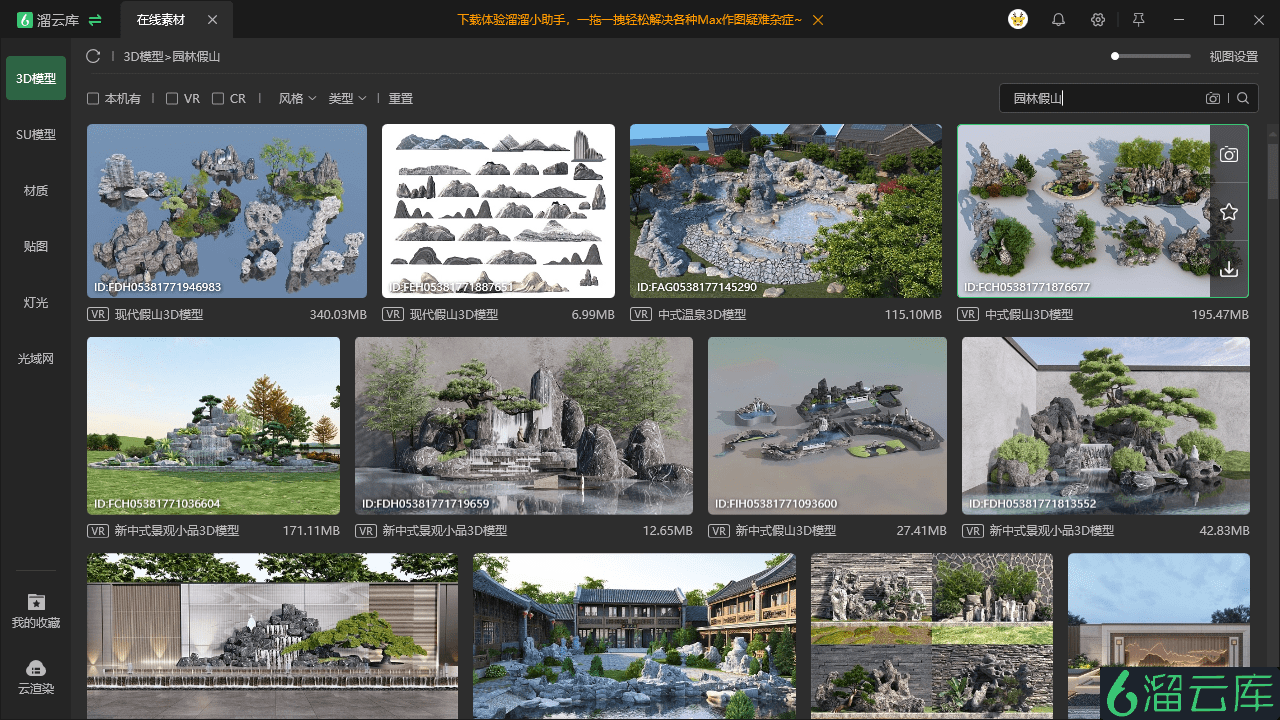This screenshot has width=1280, height=720.
Task: Click the 195.47MB file size text
Action: [1220, 314]
